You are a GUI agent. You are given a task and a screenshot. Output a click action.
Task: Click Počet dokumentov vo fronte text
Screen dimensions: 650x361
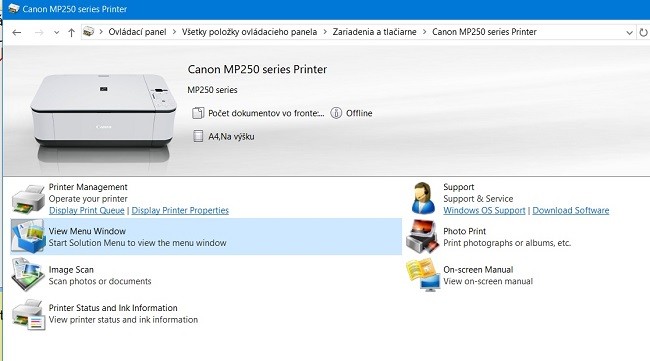pyautogui.click(x=266, y=113)
